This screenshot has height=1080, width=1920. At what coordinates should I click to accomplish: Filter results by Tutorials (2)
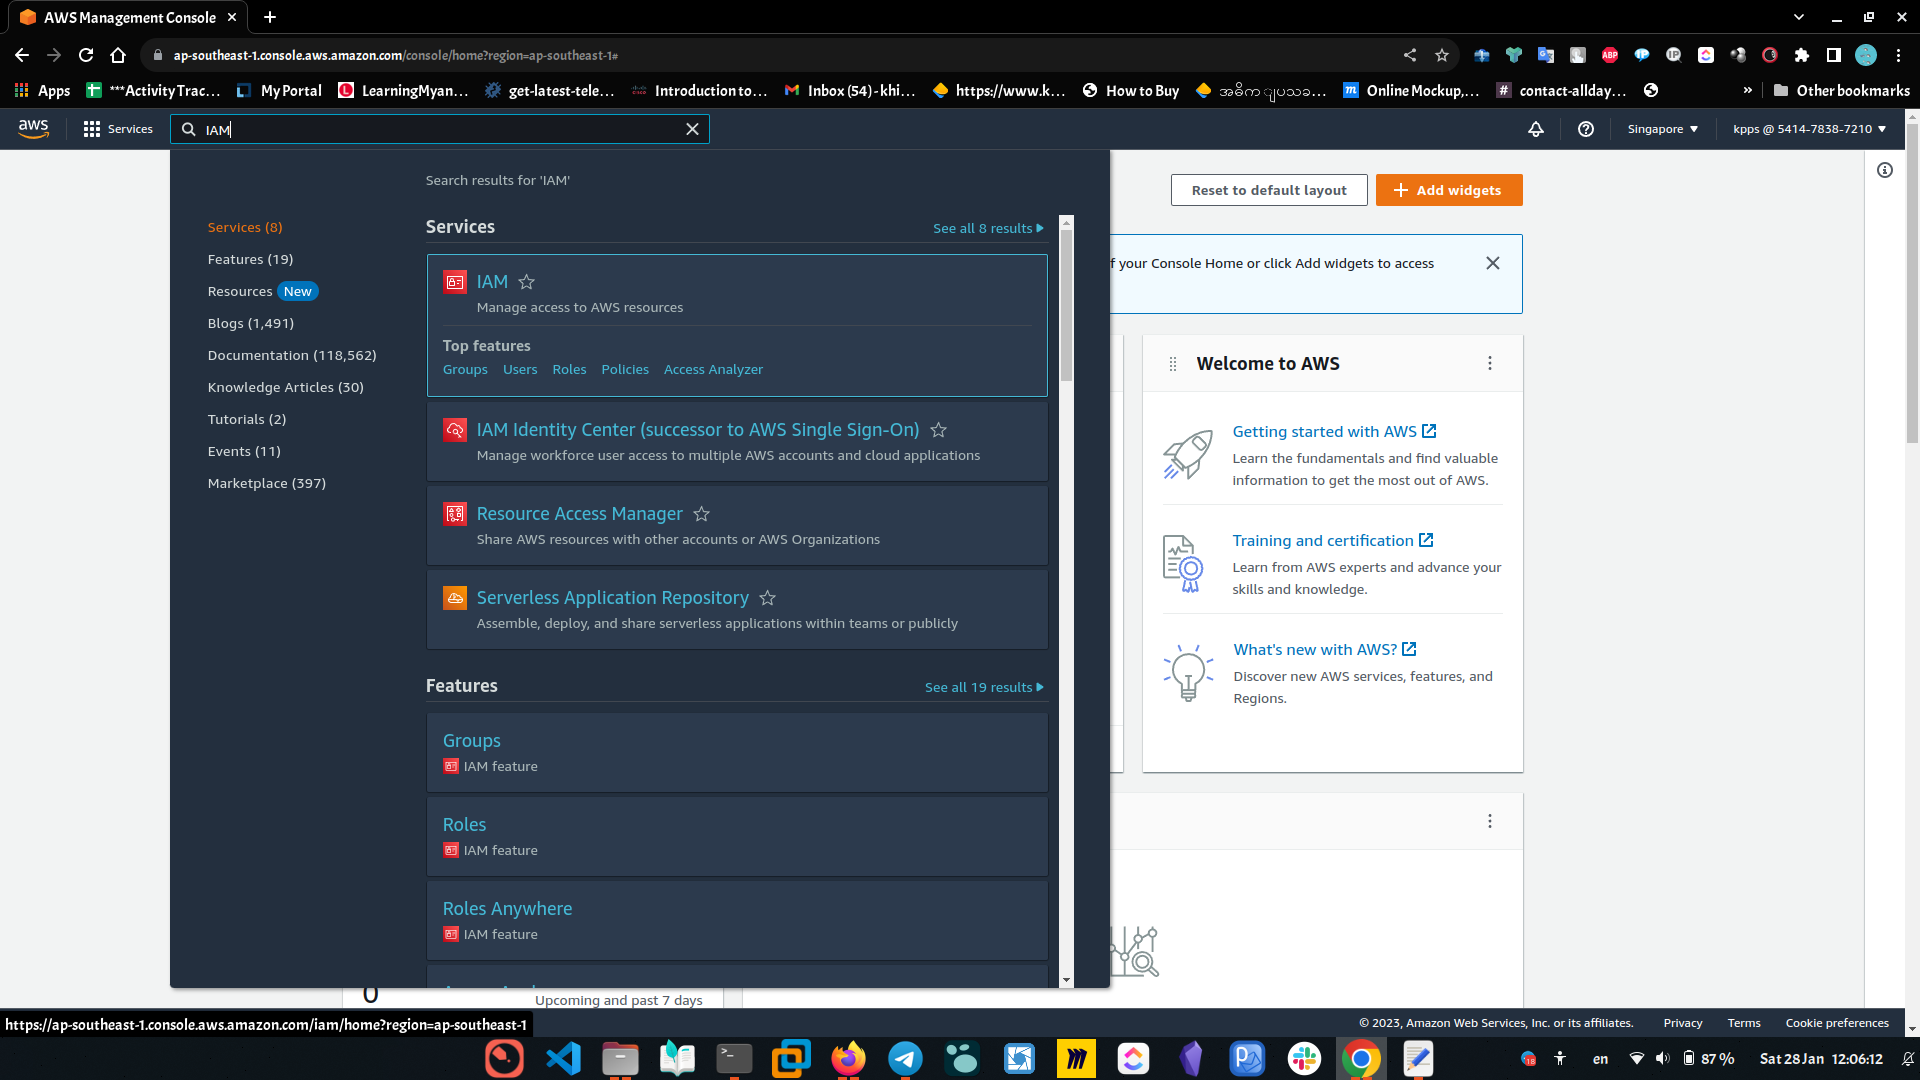246,419
